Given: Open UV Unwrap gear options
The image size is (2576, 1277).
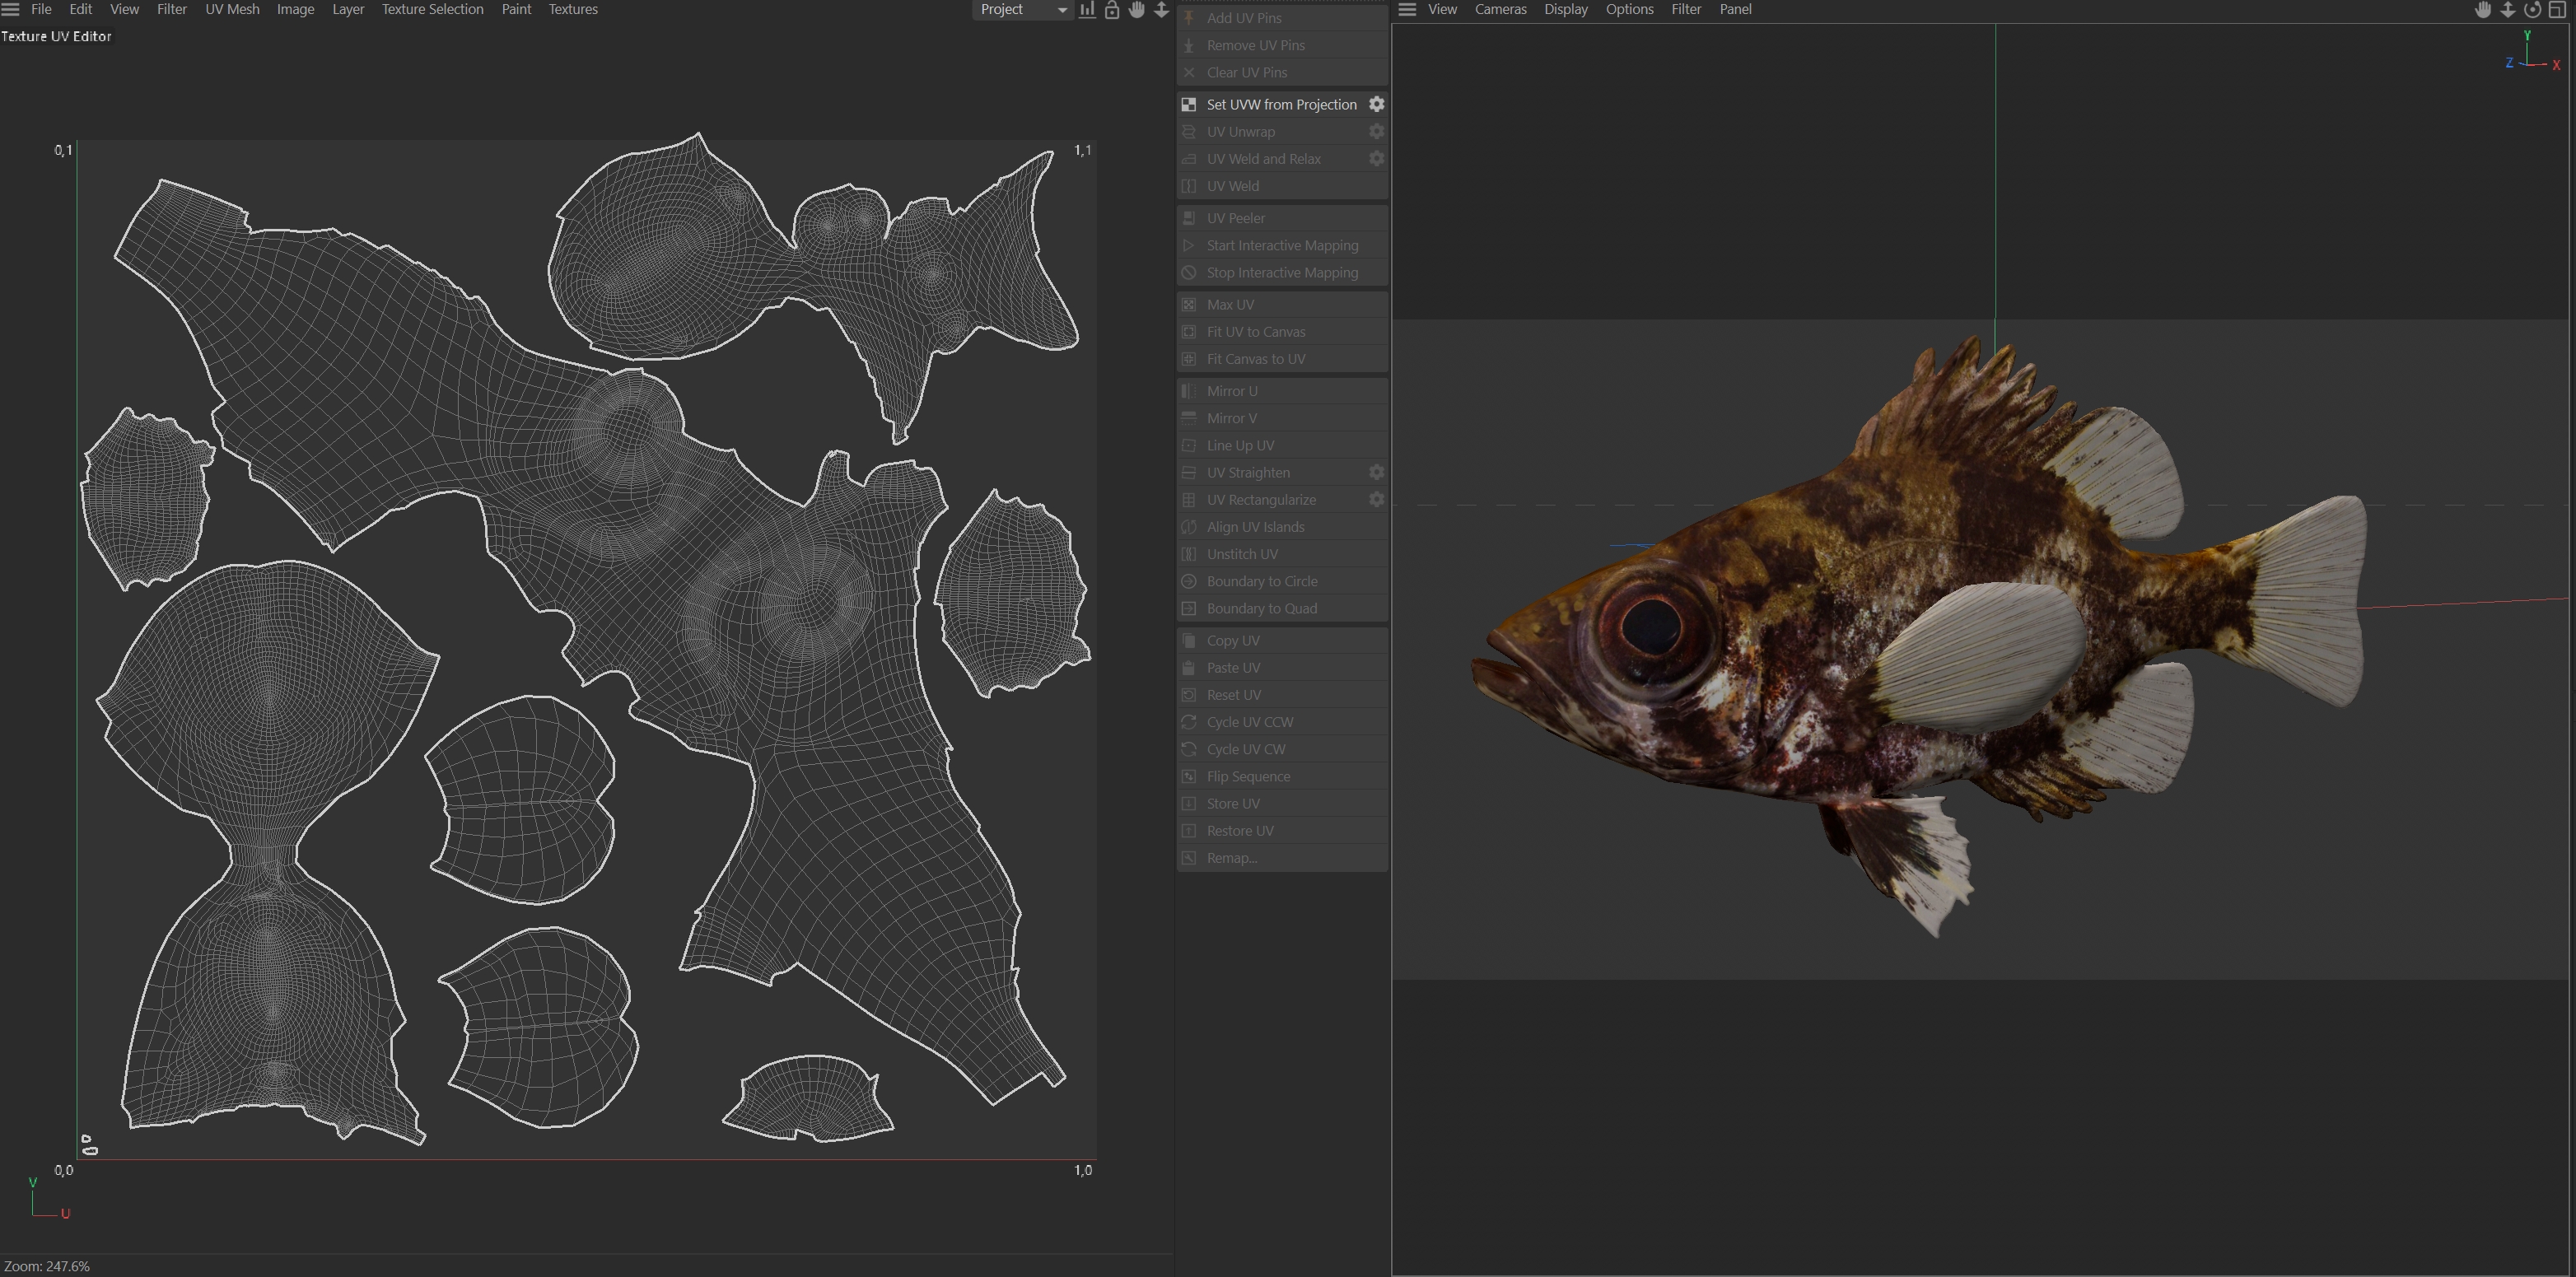Looking at the screenshot, I should [x=1376, y=131].
